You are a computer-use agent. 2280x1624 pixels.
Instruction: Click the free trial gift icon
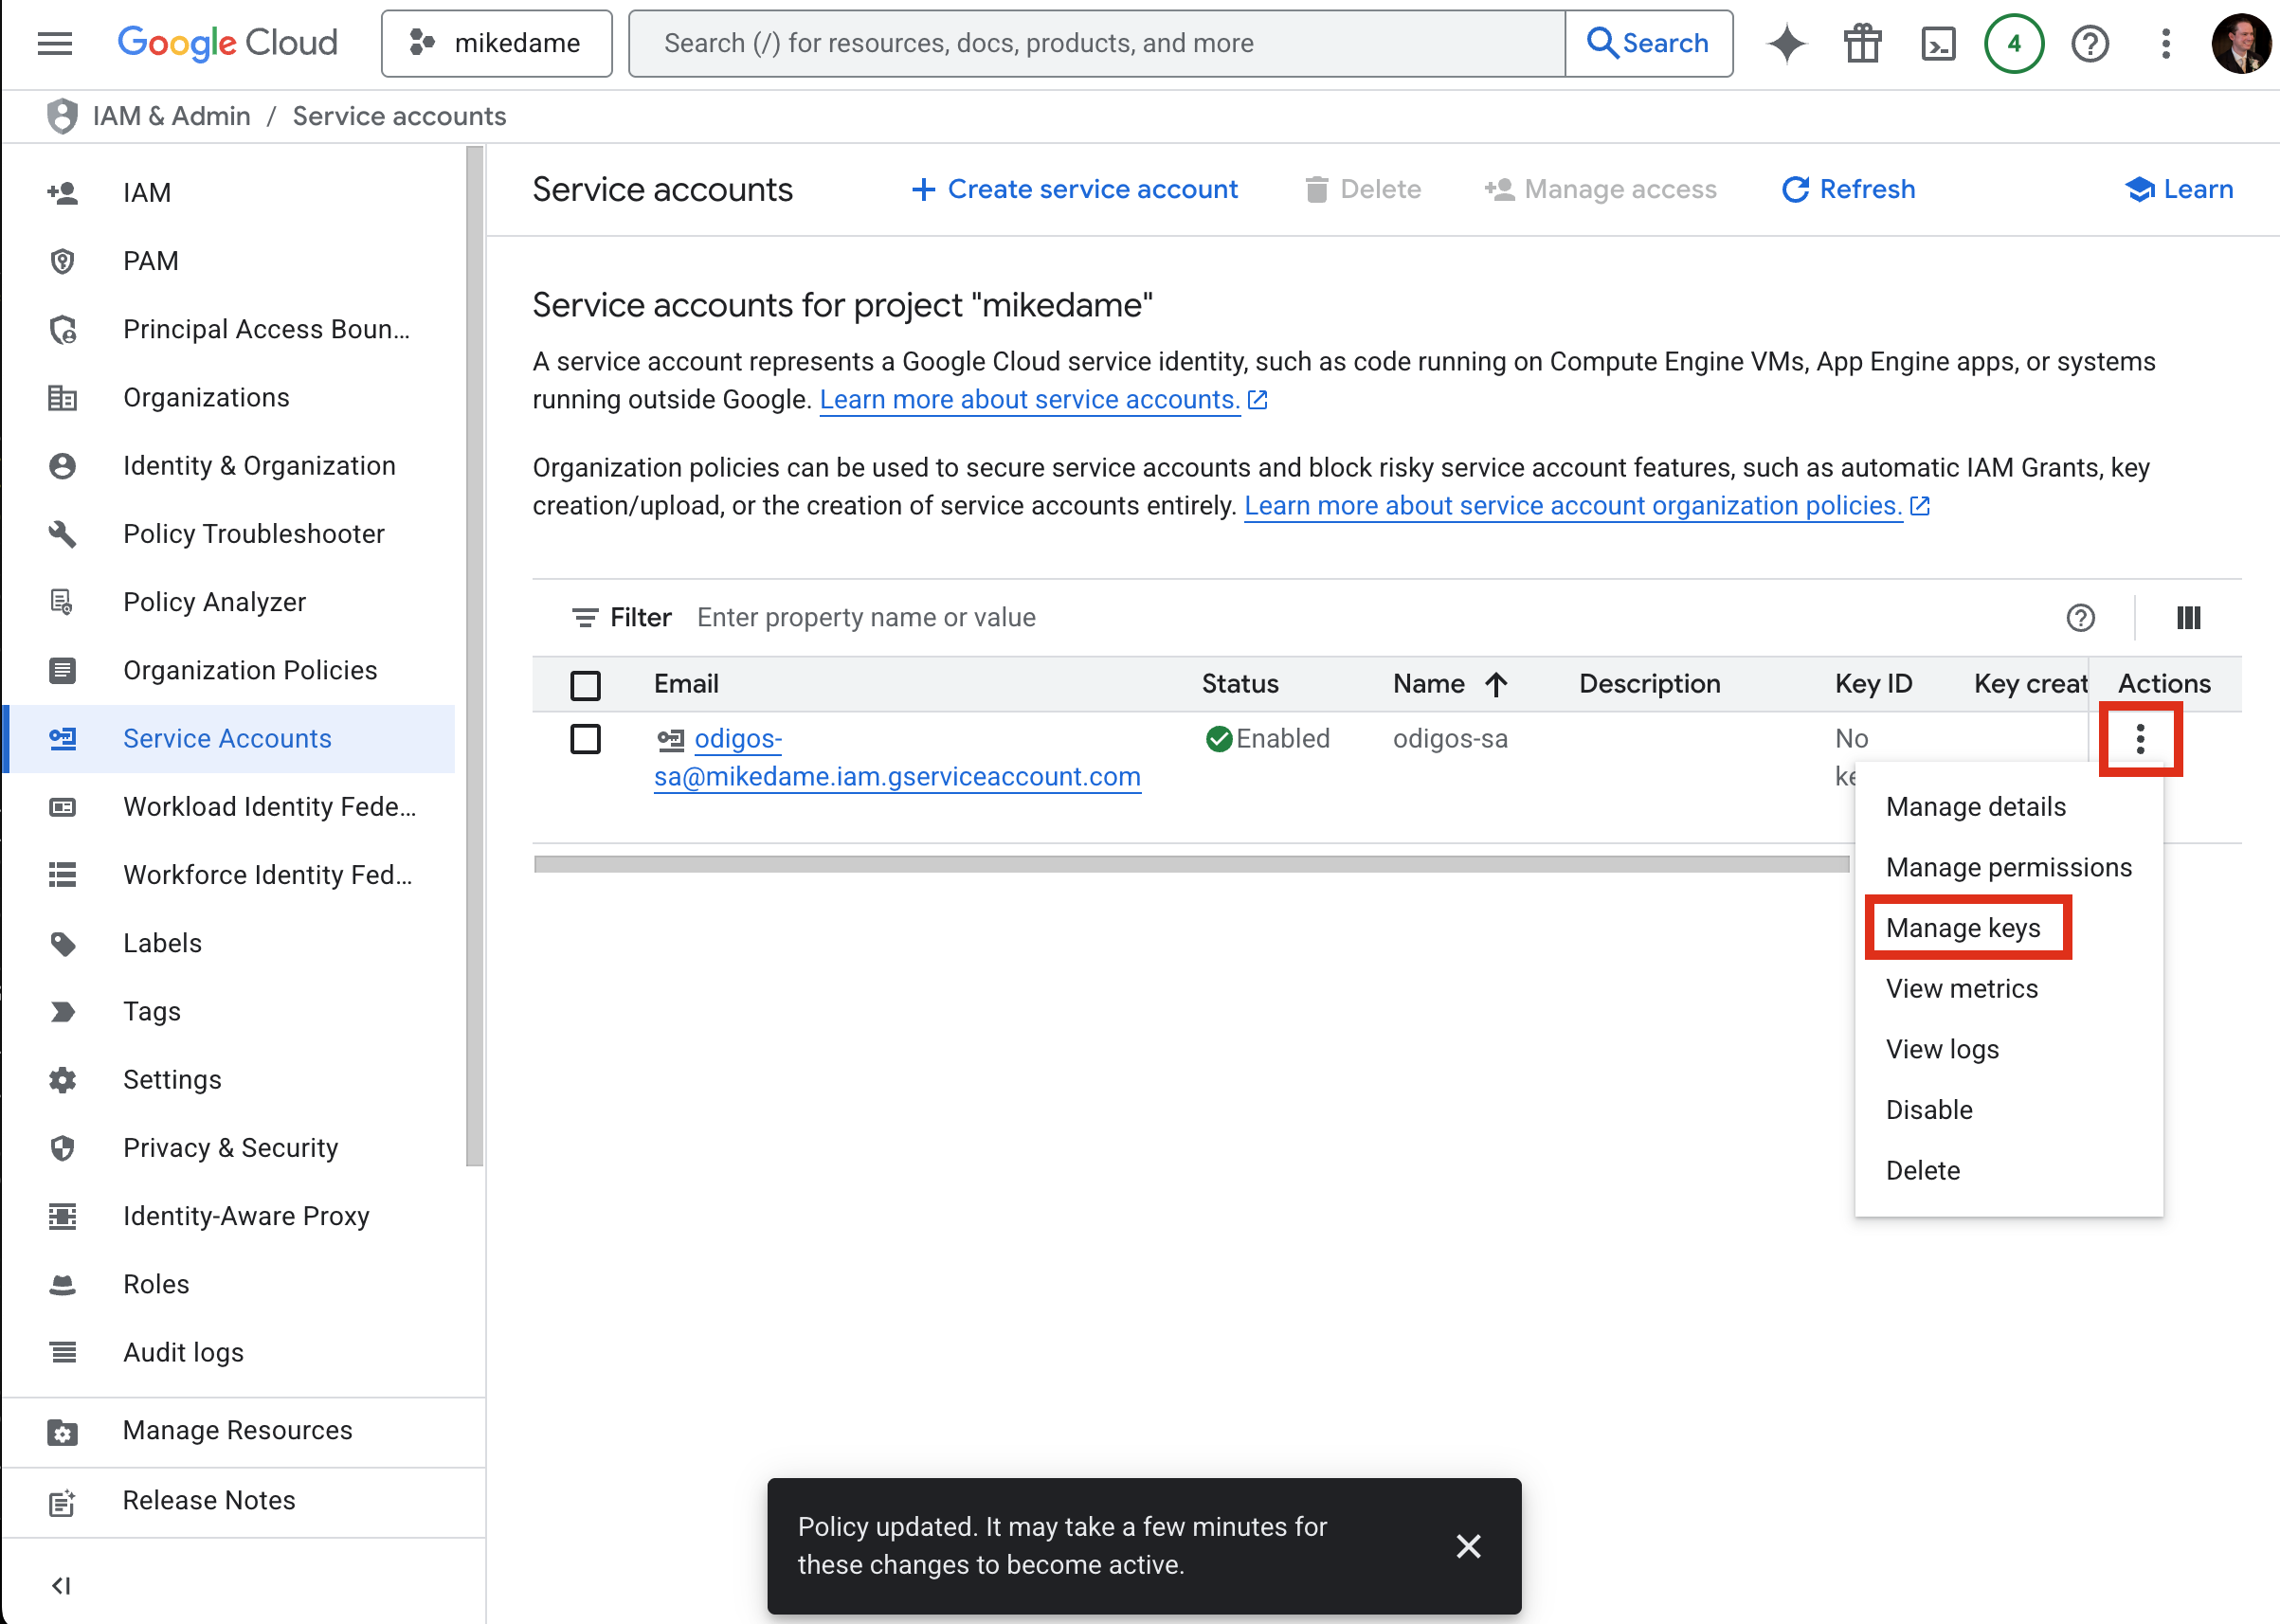click(1863, 43)
